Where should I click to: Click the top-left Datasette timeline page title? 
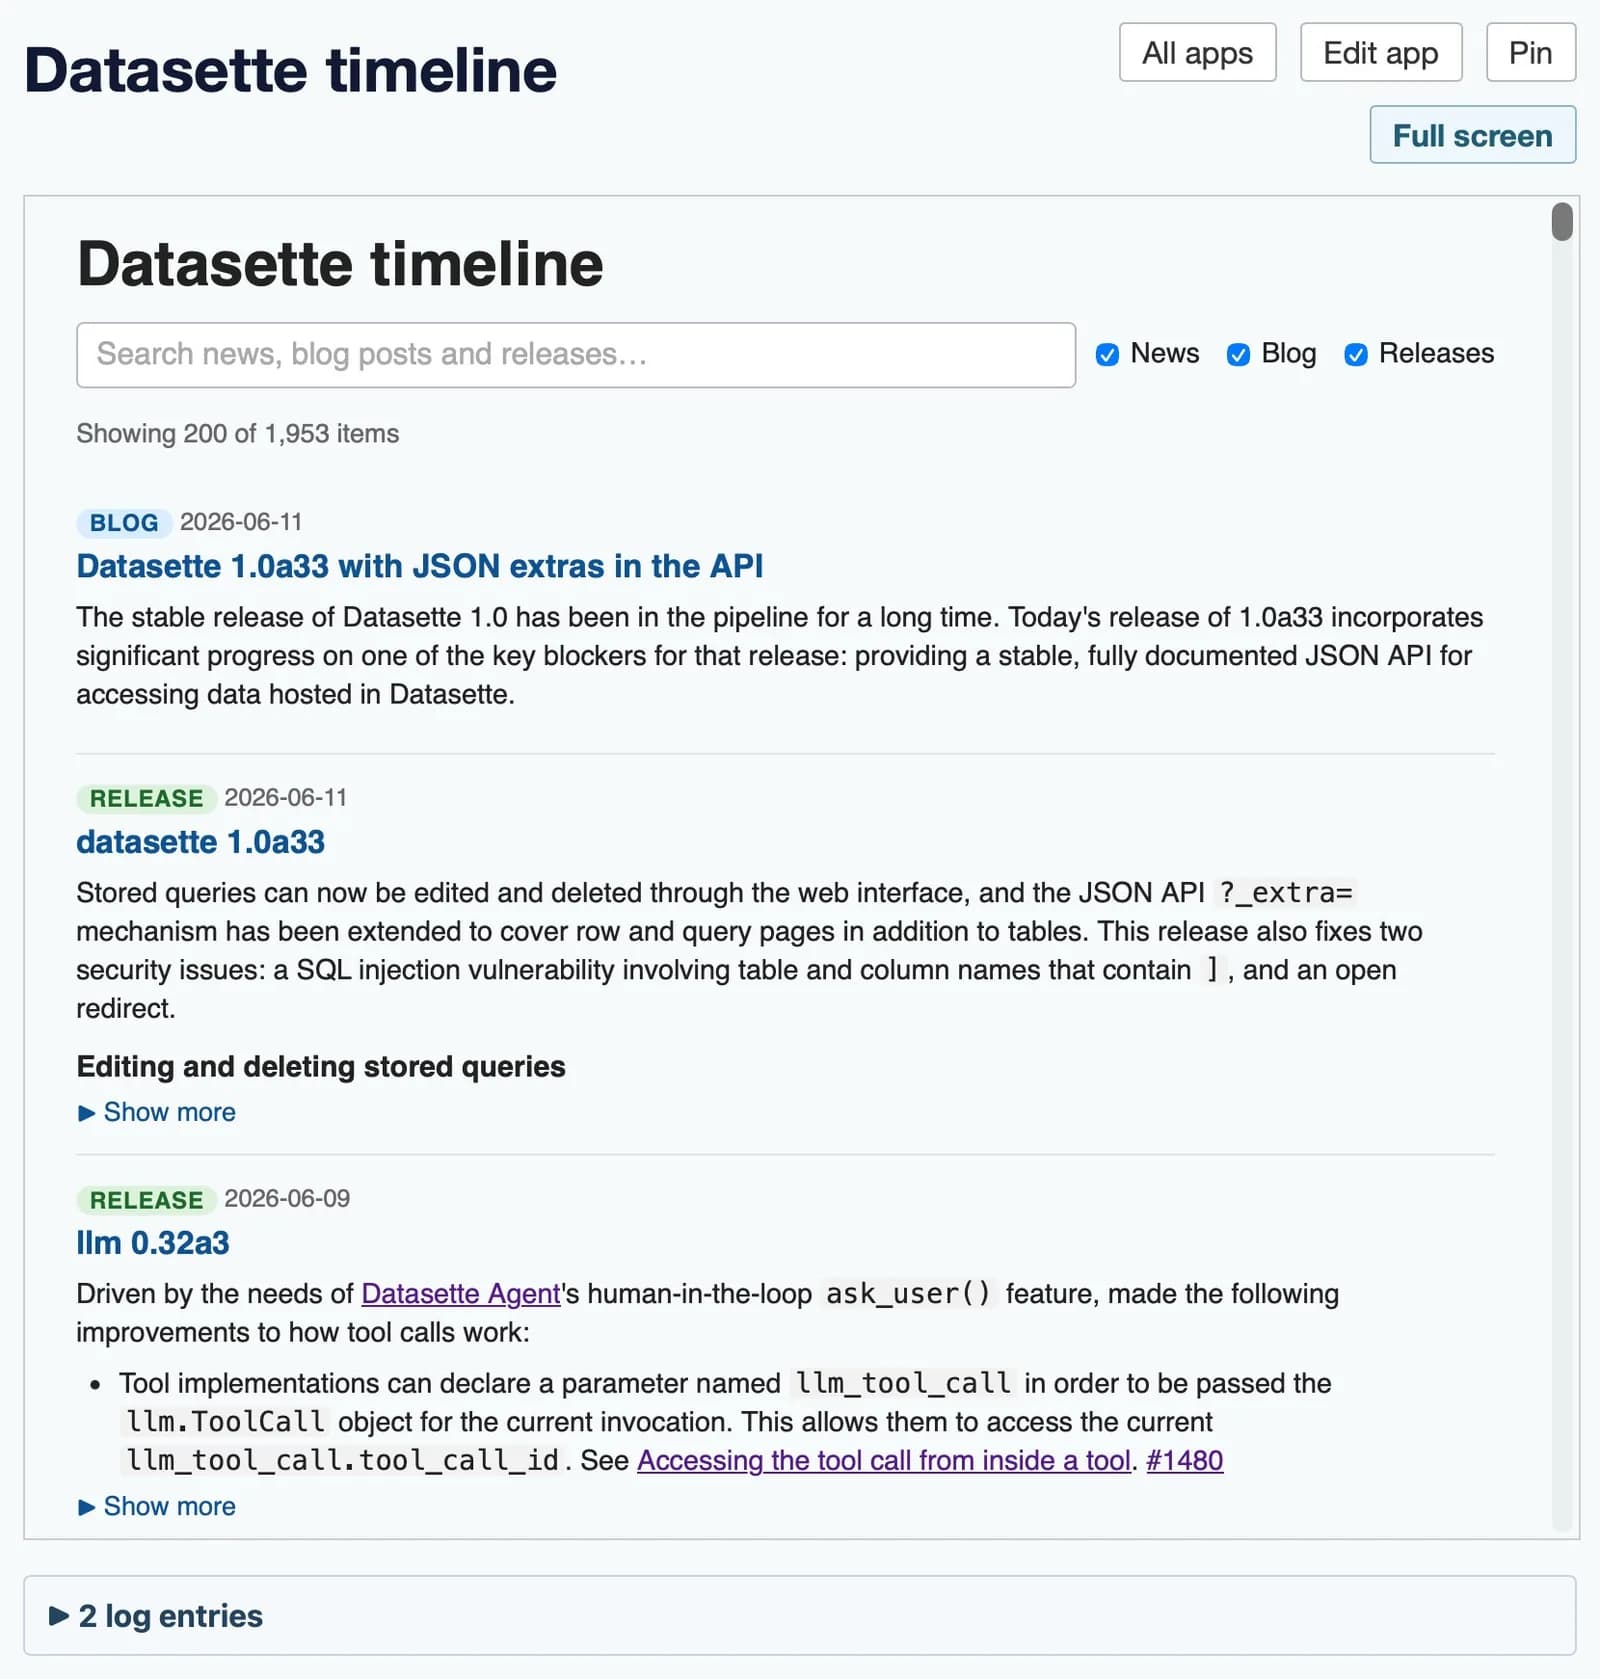click(290, 70)
